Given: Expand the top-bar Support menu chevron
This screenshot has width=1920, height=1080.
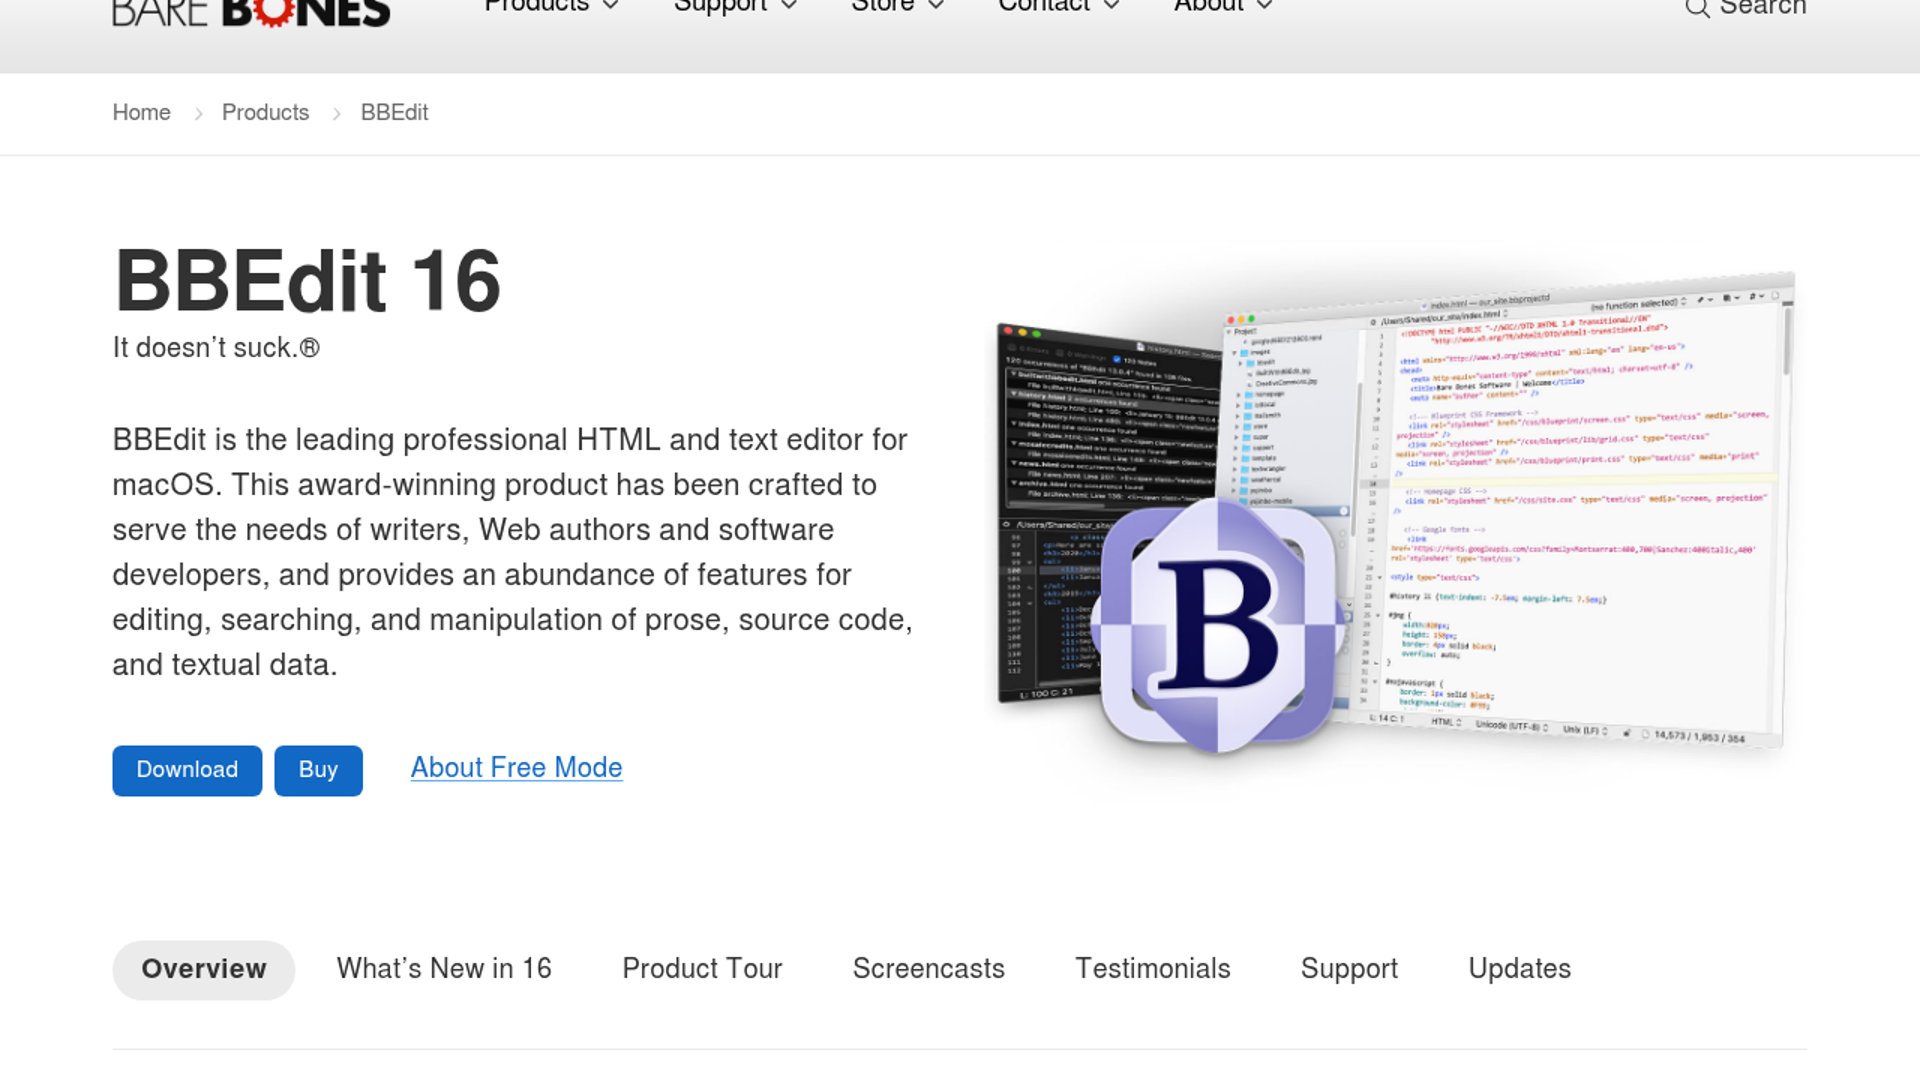Looking at the screenshot, I should 789,6.
